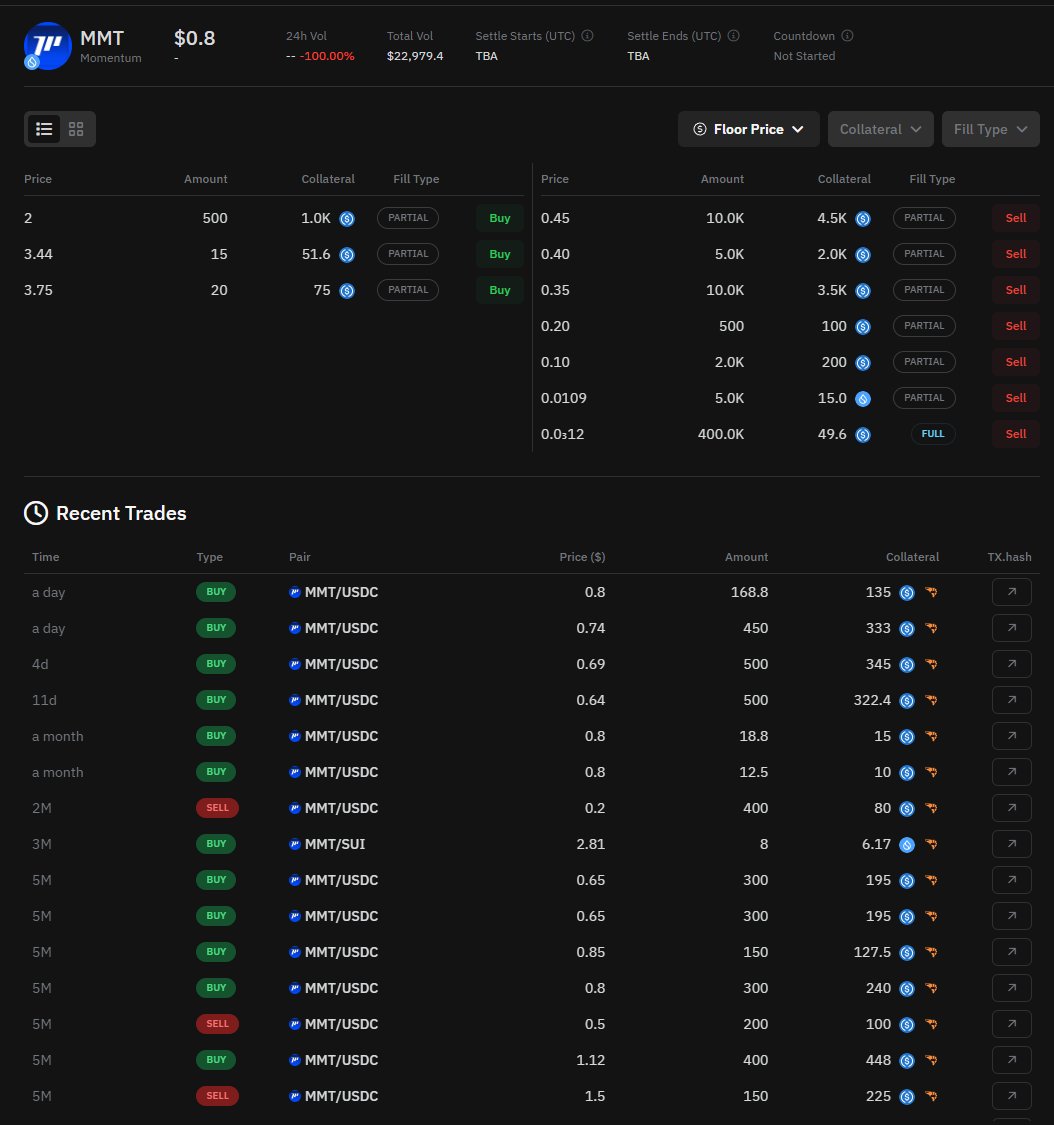Click the USDC coin icon in the first recent trade
The width and height of the screenshot is (1054, 1125).
906,592
